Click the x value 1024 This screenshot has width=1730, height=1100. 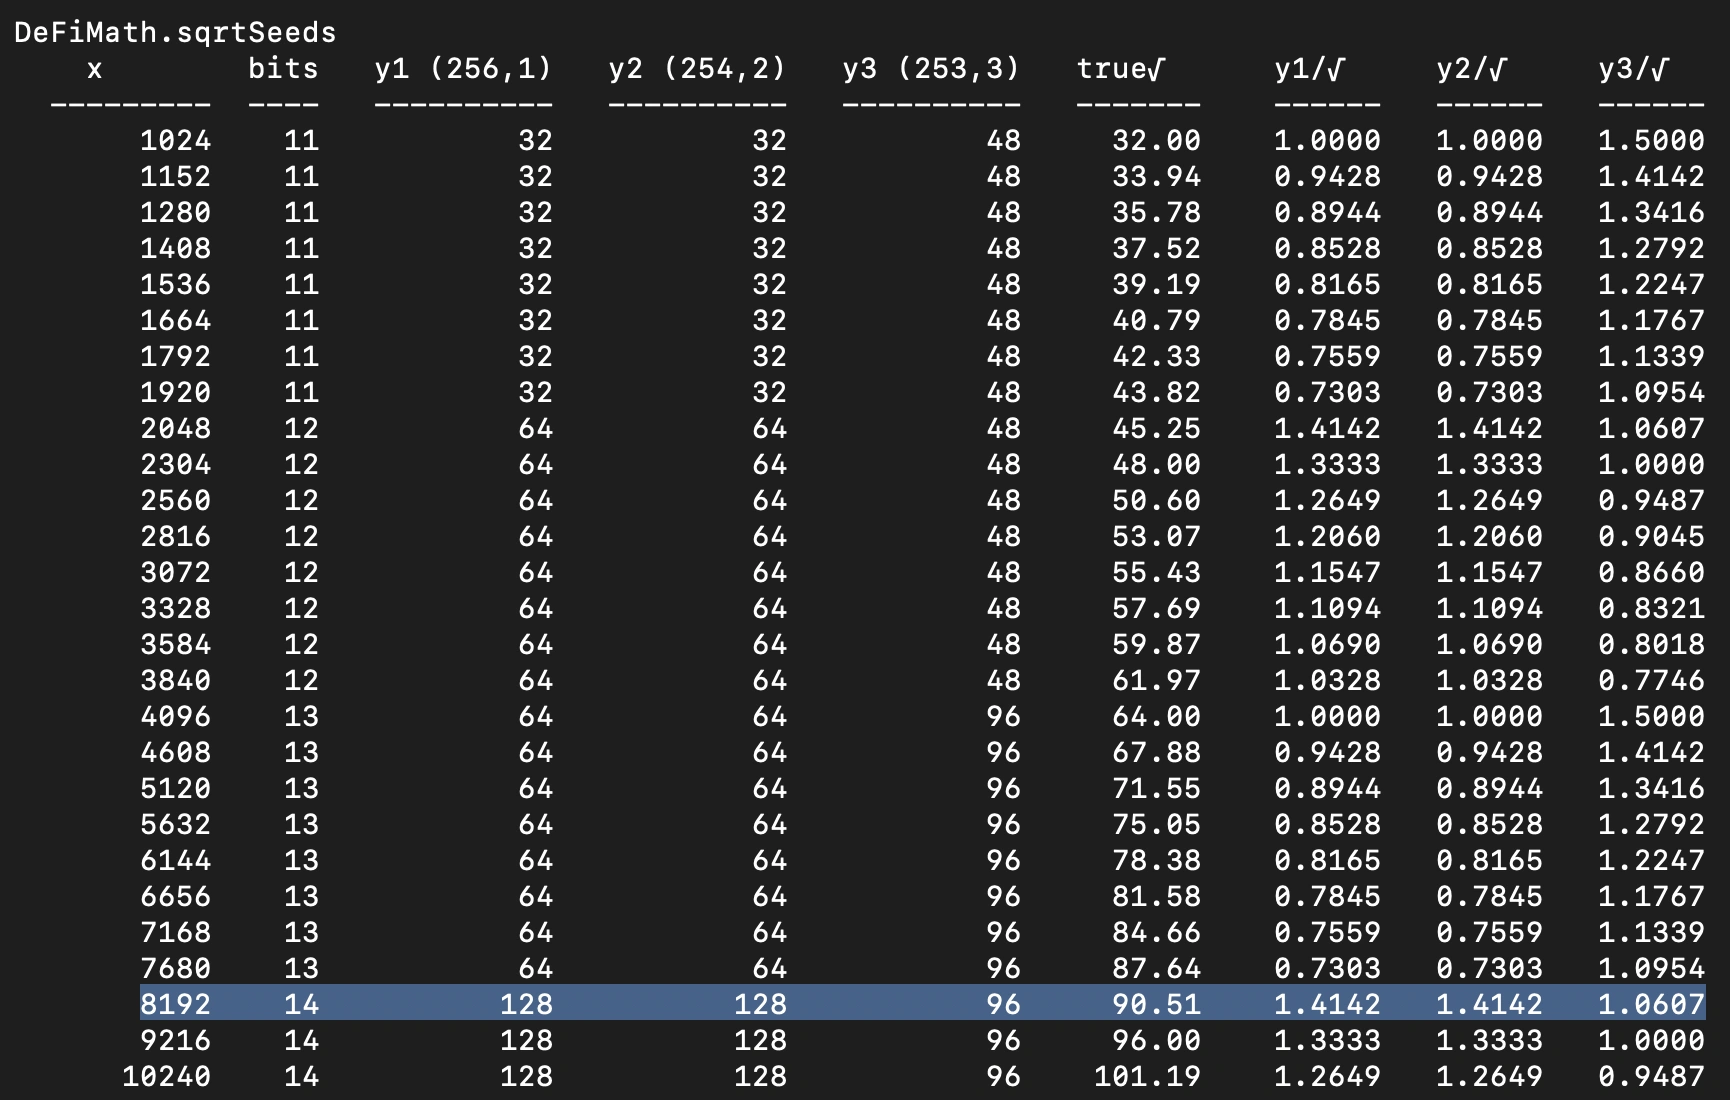(175, 141)
